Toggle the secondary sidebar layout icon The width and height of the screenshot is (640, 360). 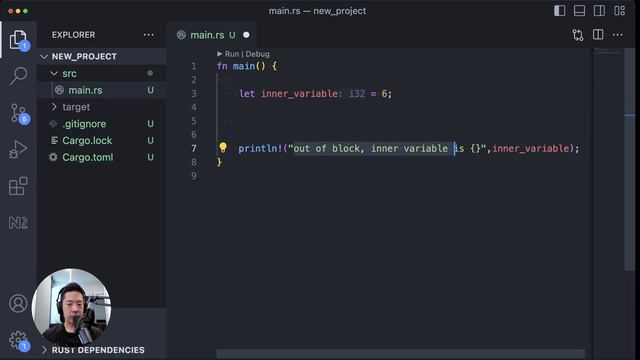(599, 11)
